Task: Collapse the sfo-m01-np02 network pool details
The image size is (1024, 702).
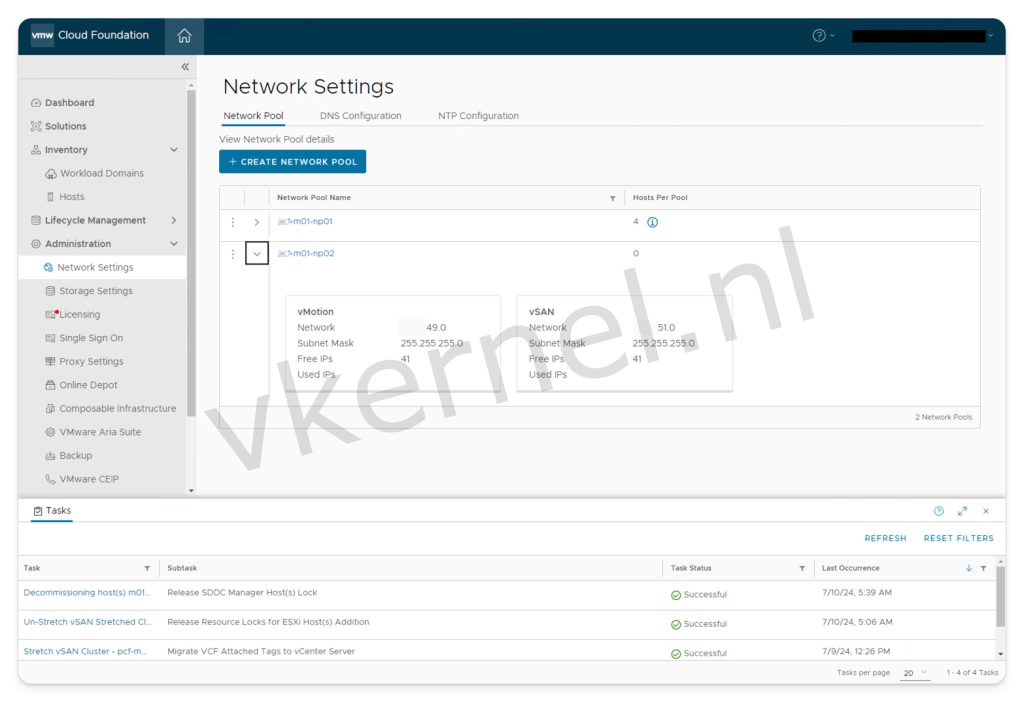Action: coord(256,253)
